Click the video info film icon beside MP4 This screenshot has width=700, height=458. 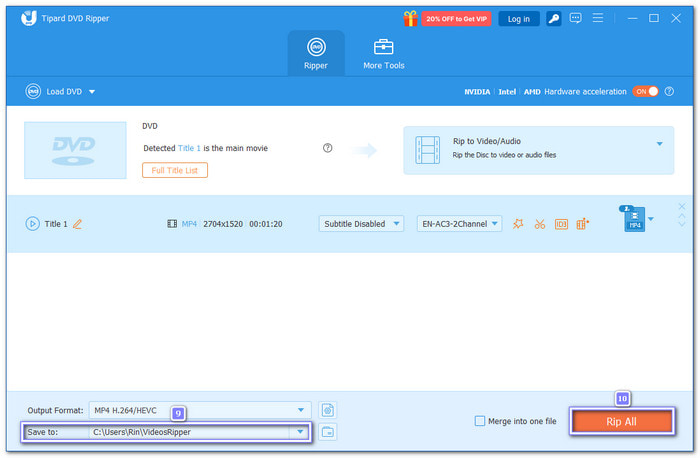tap(172, 224)
